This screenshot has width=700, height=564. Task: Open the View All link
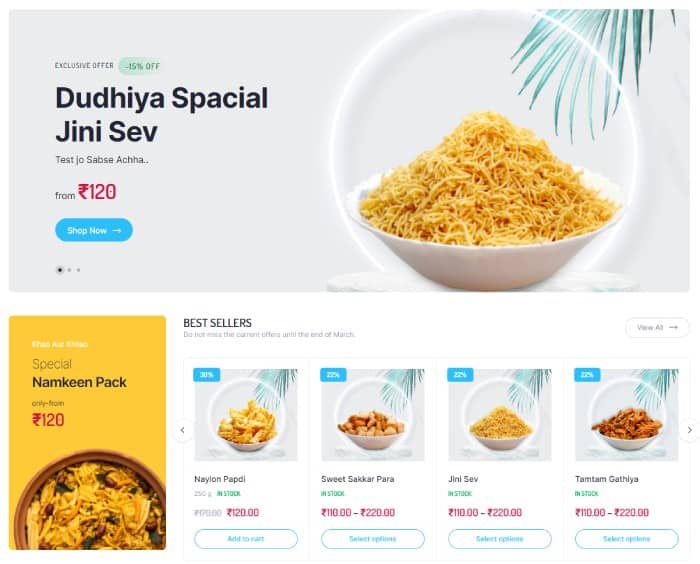pos(657,327)
